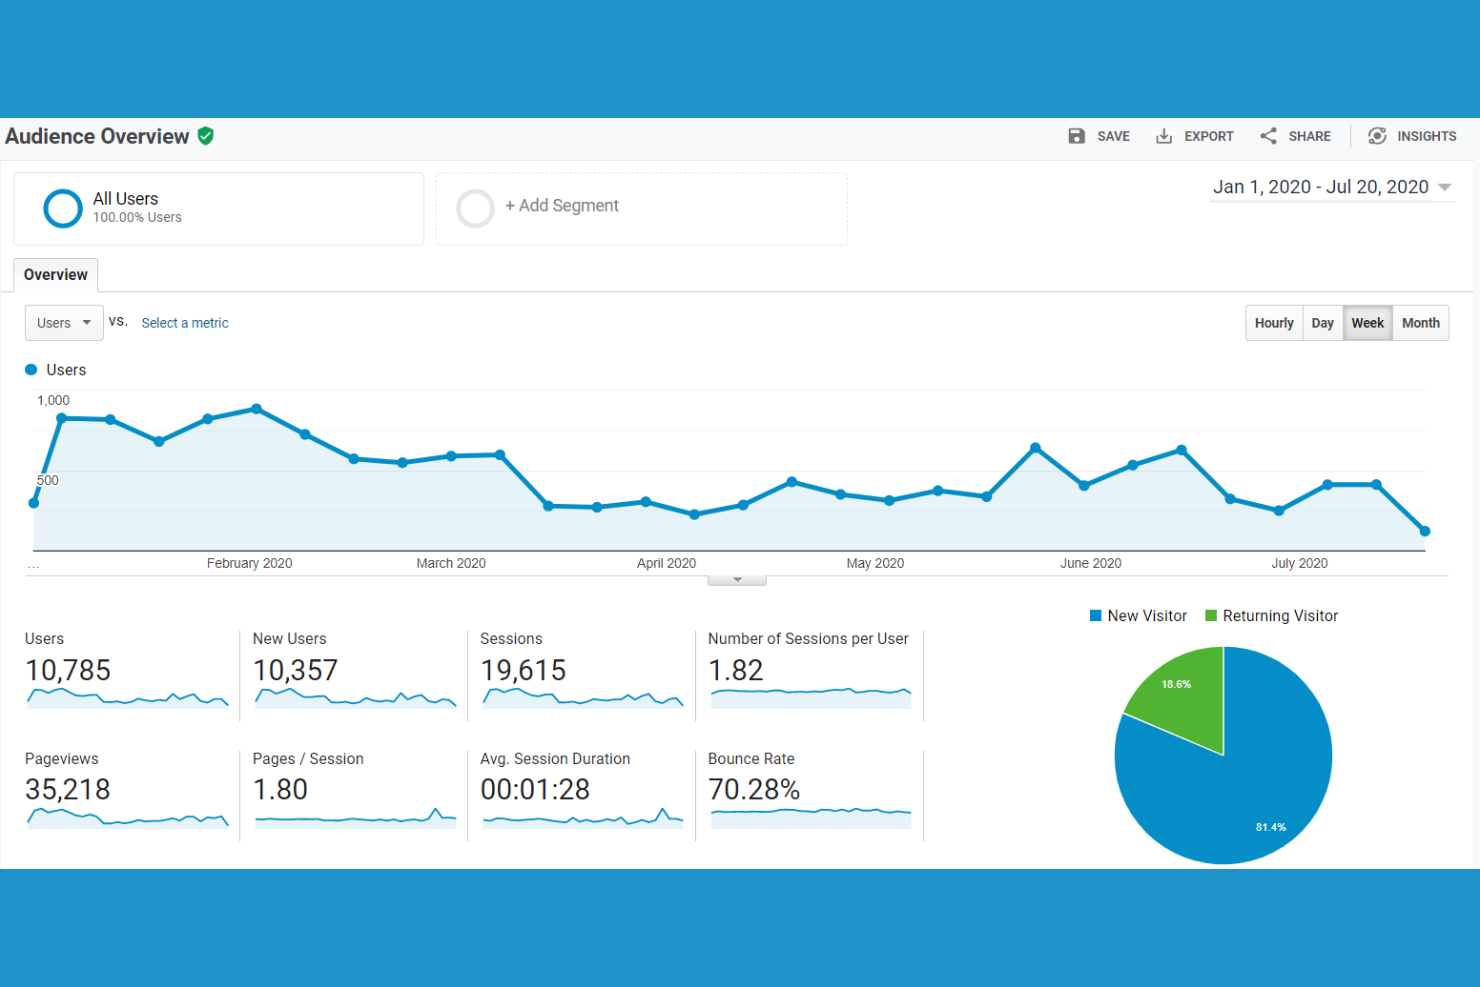1480x987 pixels.
Task: Click the June 2020 peak on the Users chart
Action: click(x=1036, y=448)
